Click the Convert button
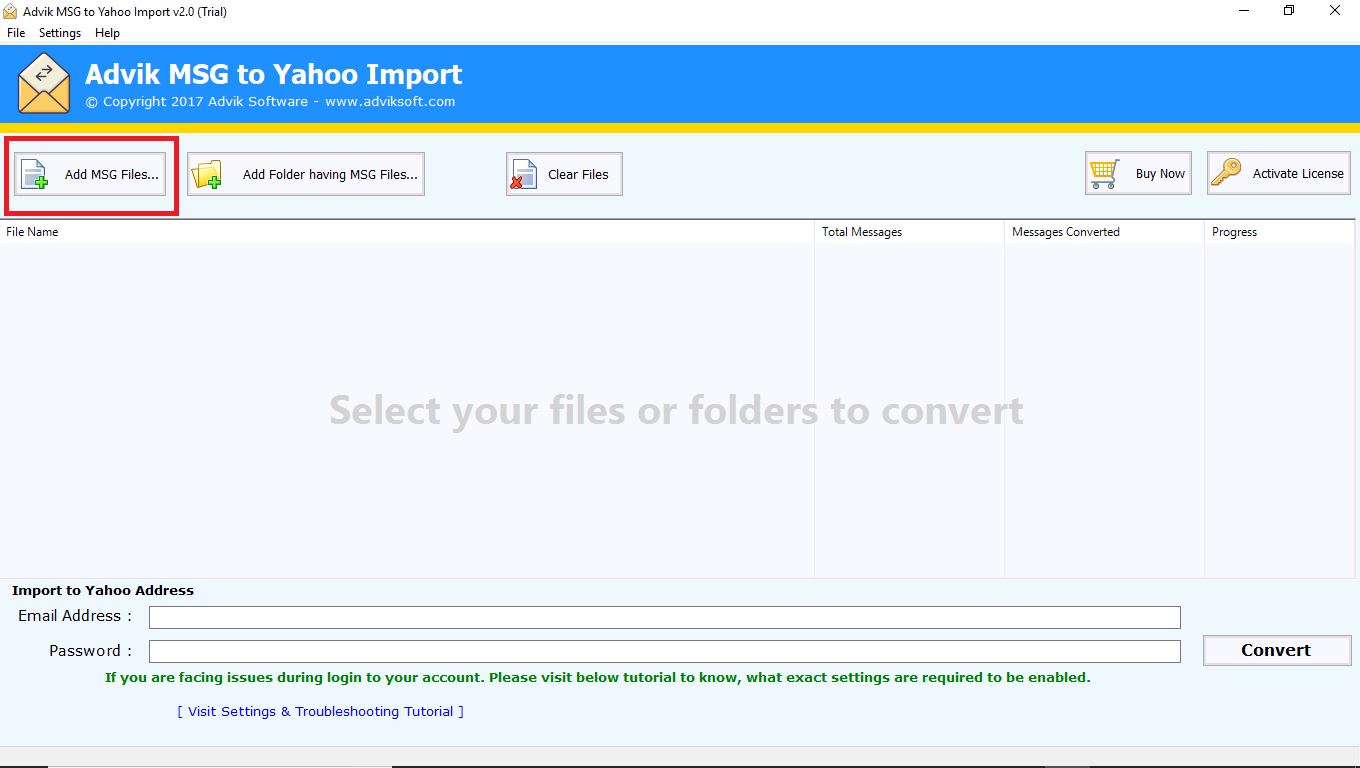This screenshot has width=1360, height=768. 1277,650
